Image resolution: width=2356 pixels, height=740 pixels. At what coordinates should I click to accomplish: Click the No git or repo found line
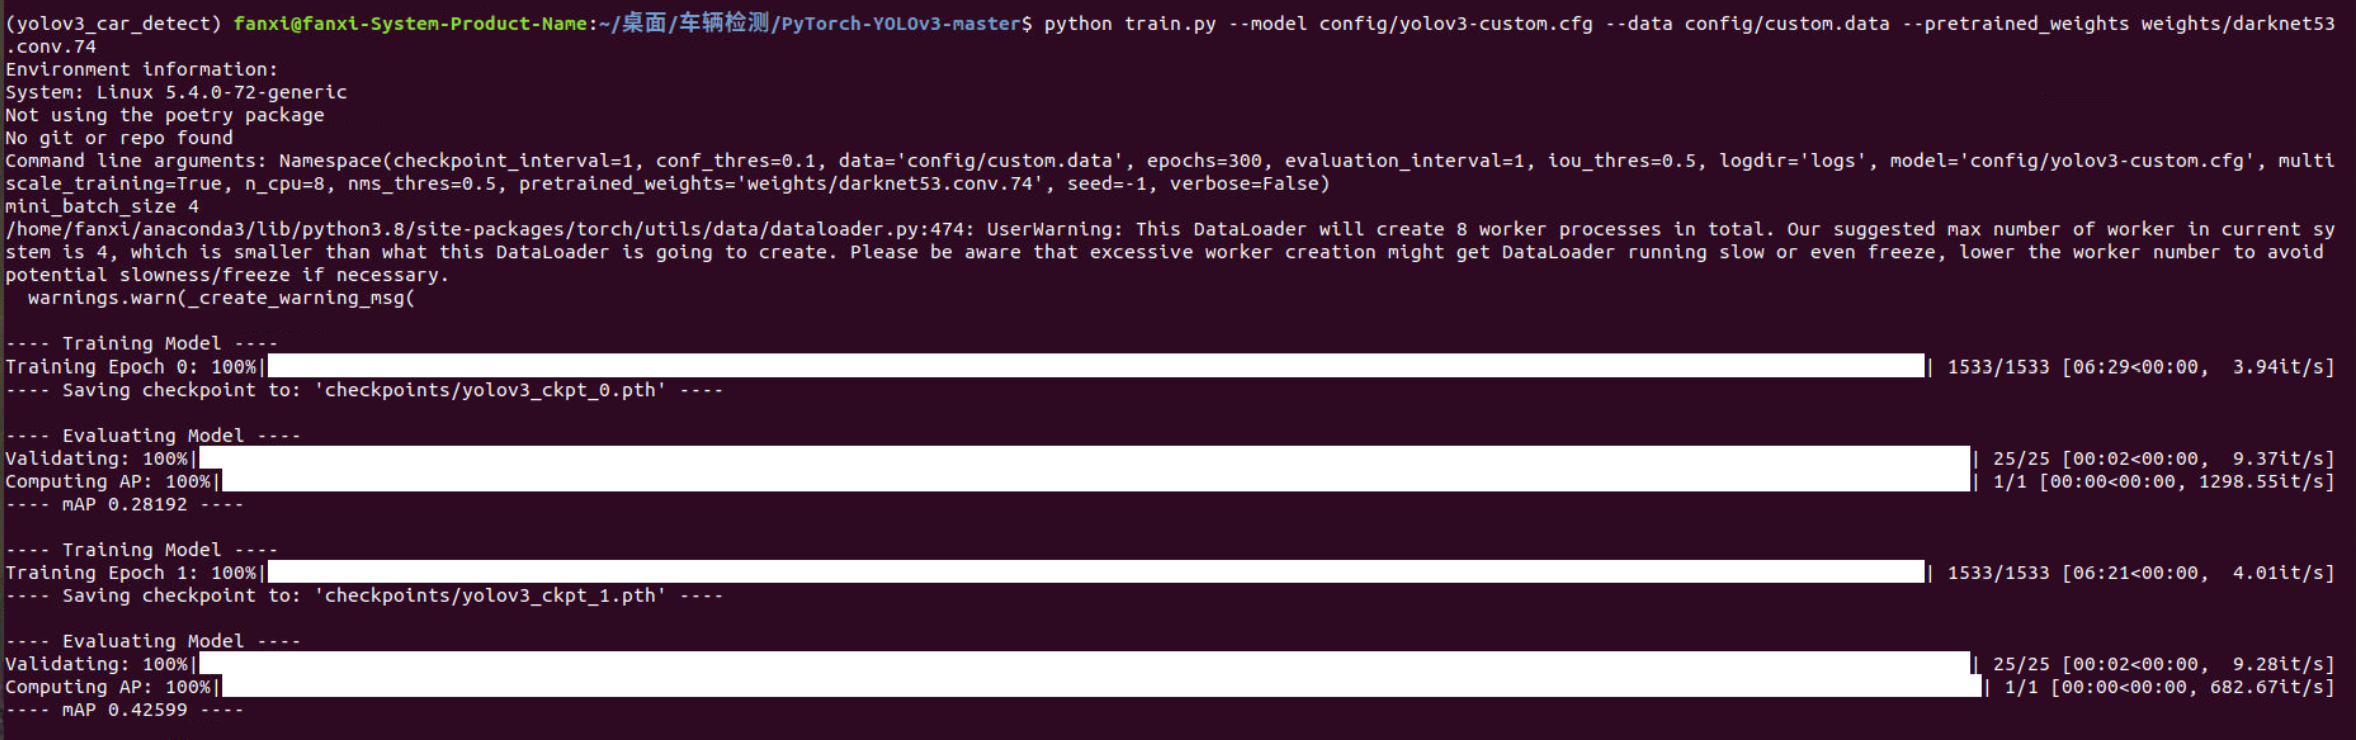coord(119,138)
